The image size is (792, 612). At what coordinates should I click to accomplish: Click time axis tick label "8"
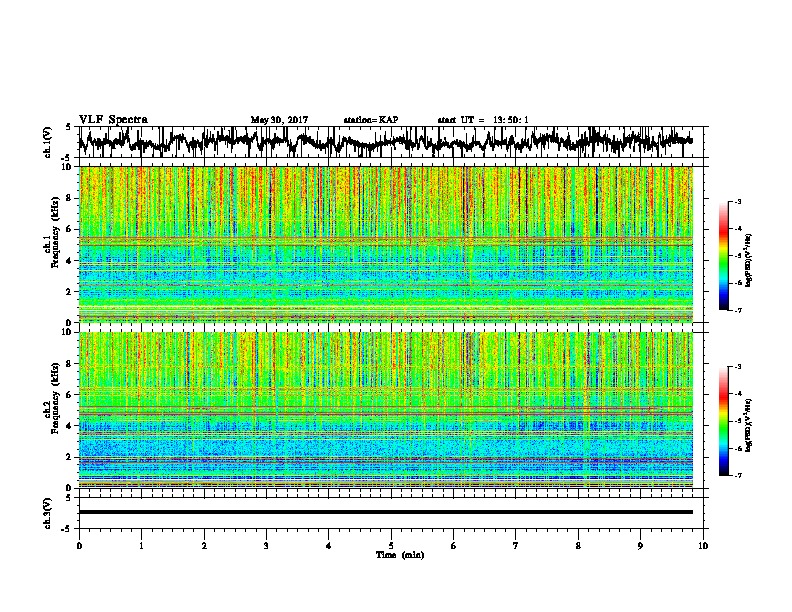[x=578, y=546]
